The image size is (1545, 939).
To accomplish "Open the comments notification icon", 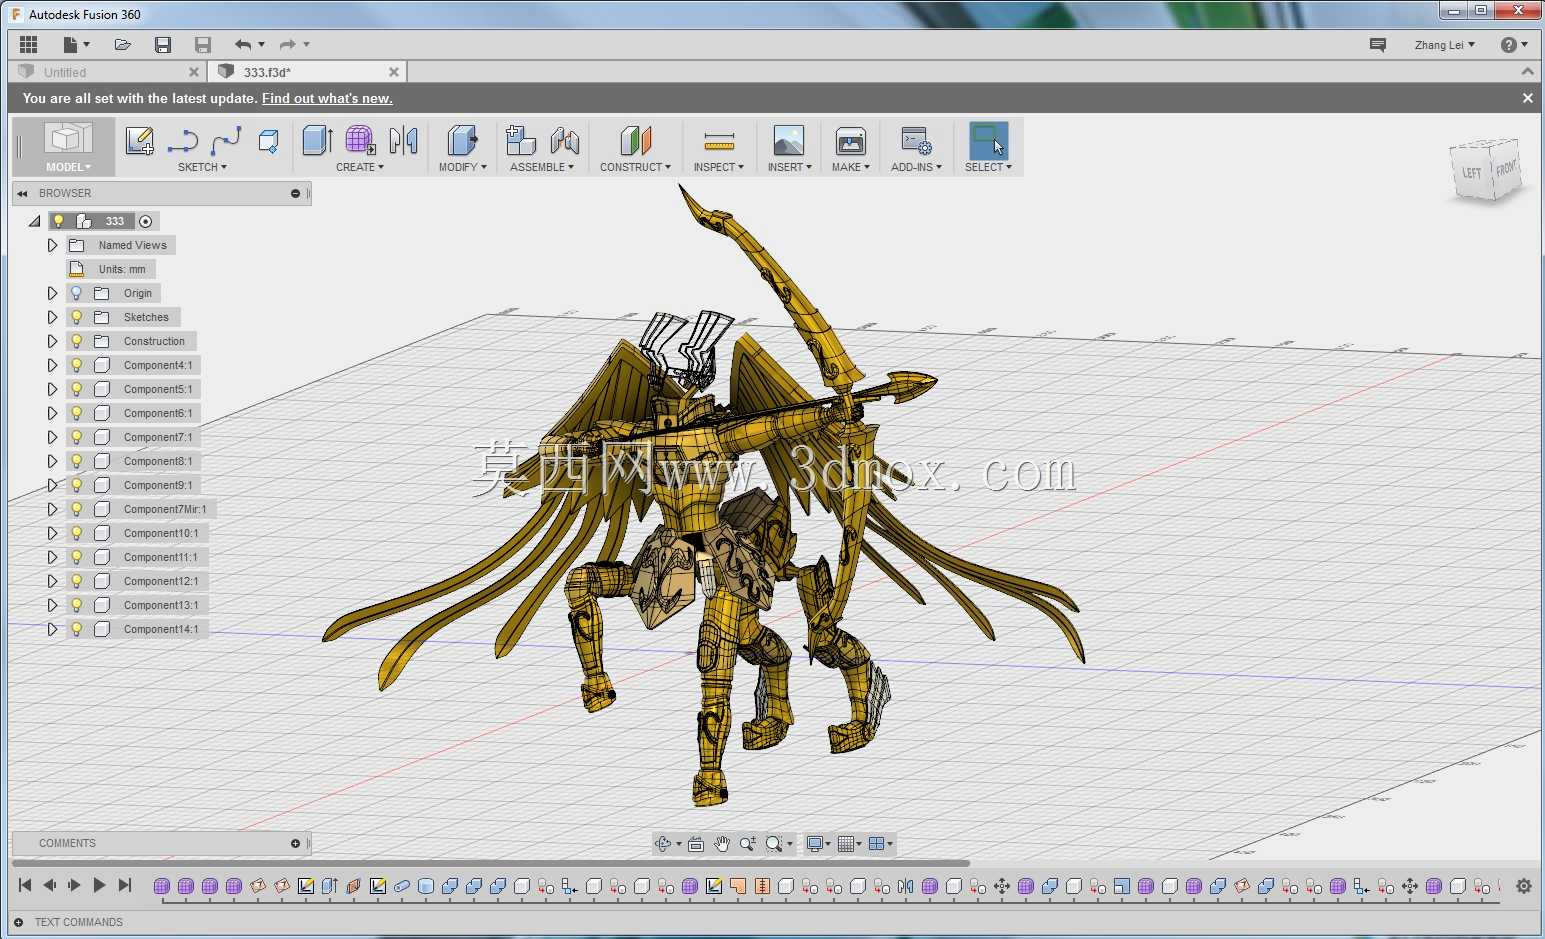I will (x=1378, y=45).
